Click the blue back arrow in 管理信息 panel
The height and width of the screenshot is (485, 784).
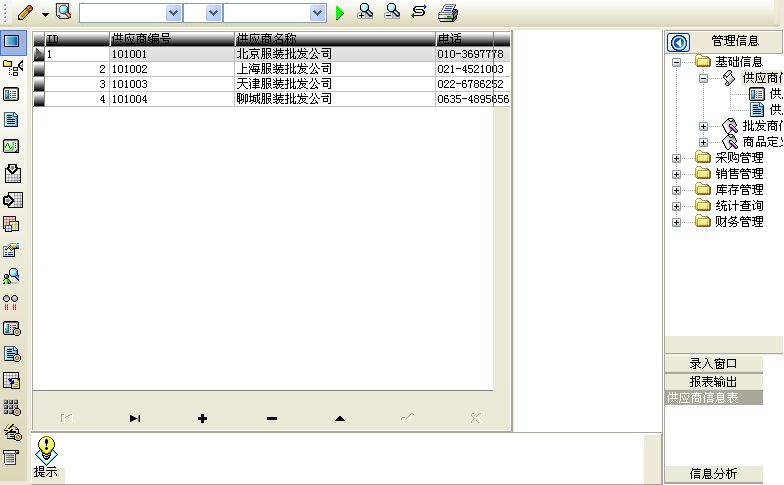click(x=678, y=42)
